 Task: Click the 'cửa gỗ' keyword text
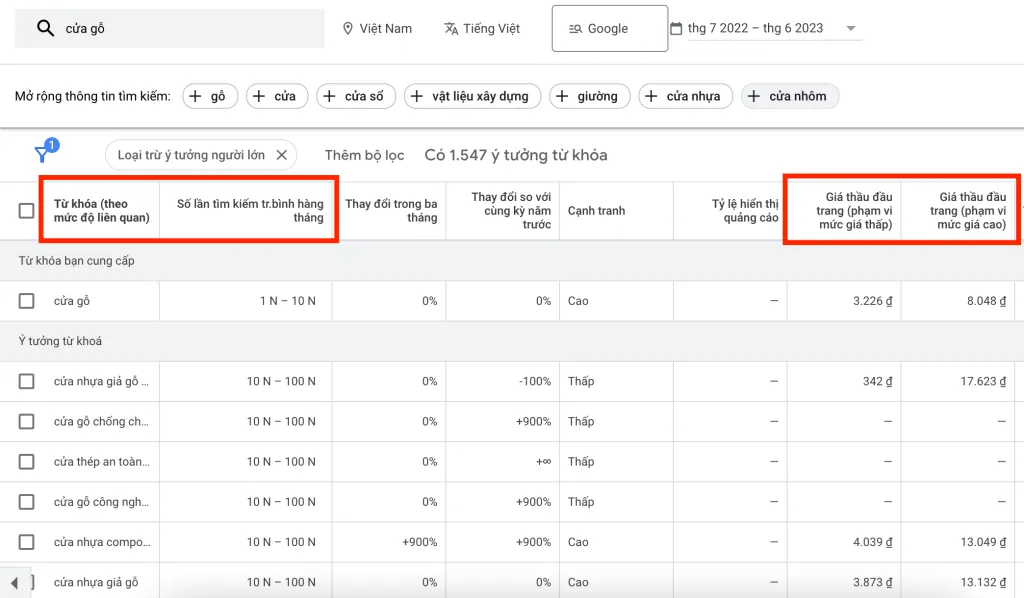(x=72, y=301)
